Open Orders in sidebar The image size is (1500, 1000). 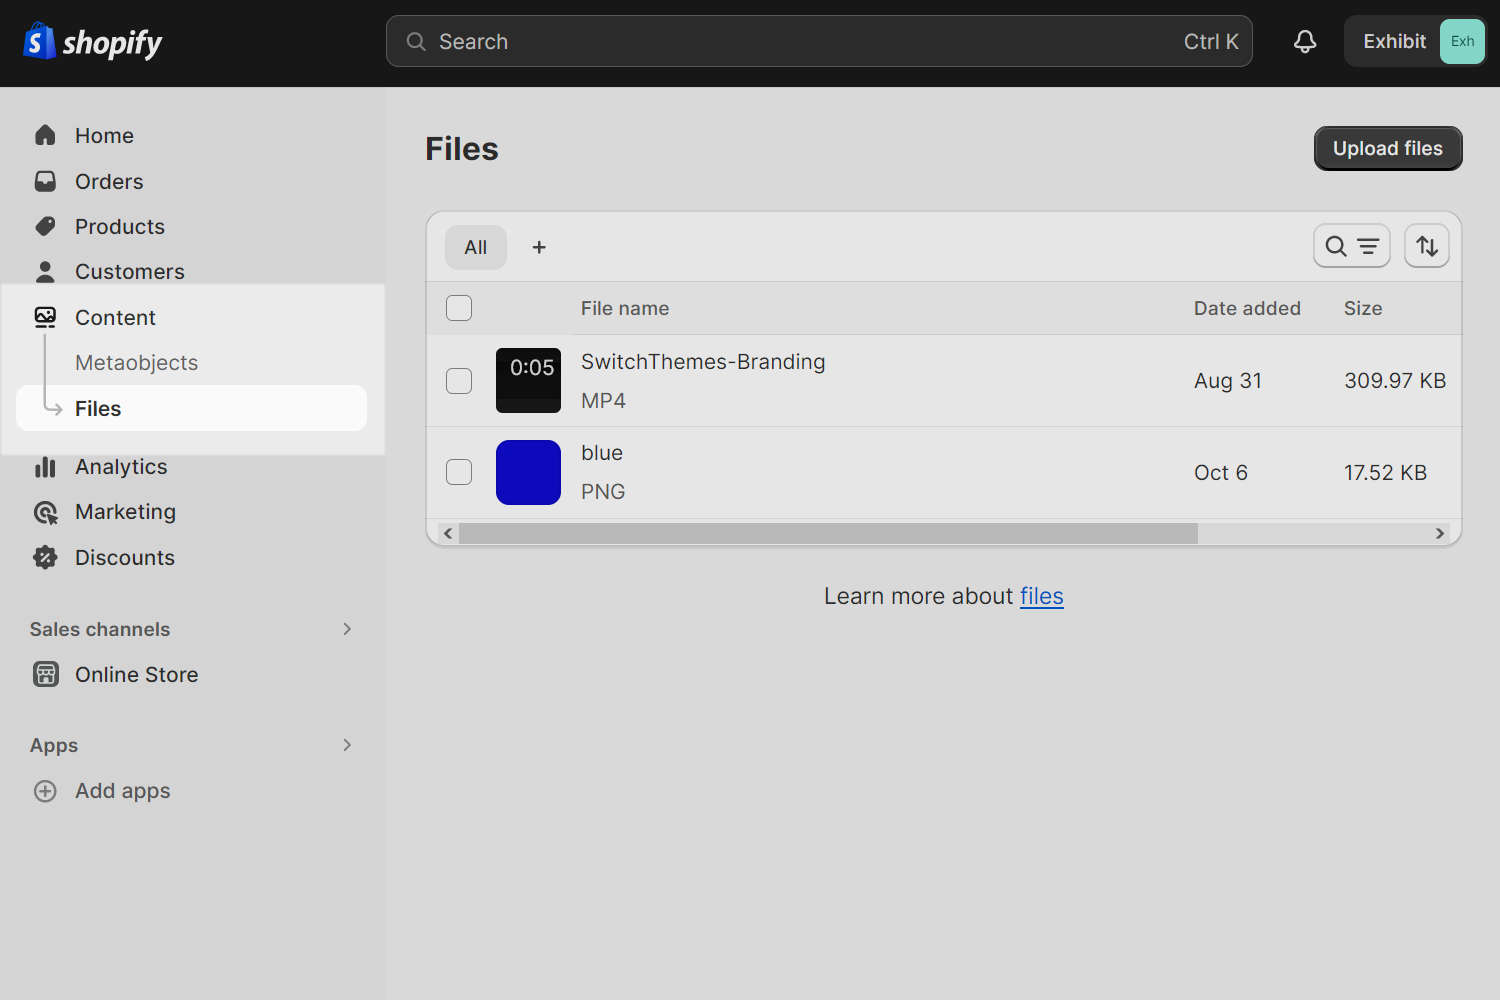click(109, 181)
